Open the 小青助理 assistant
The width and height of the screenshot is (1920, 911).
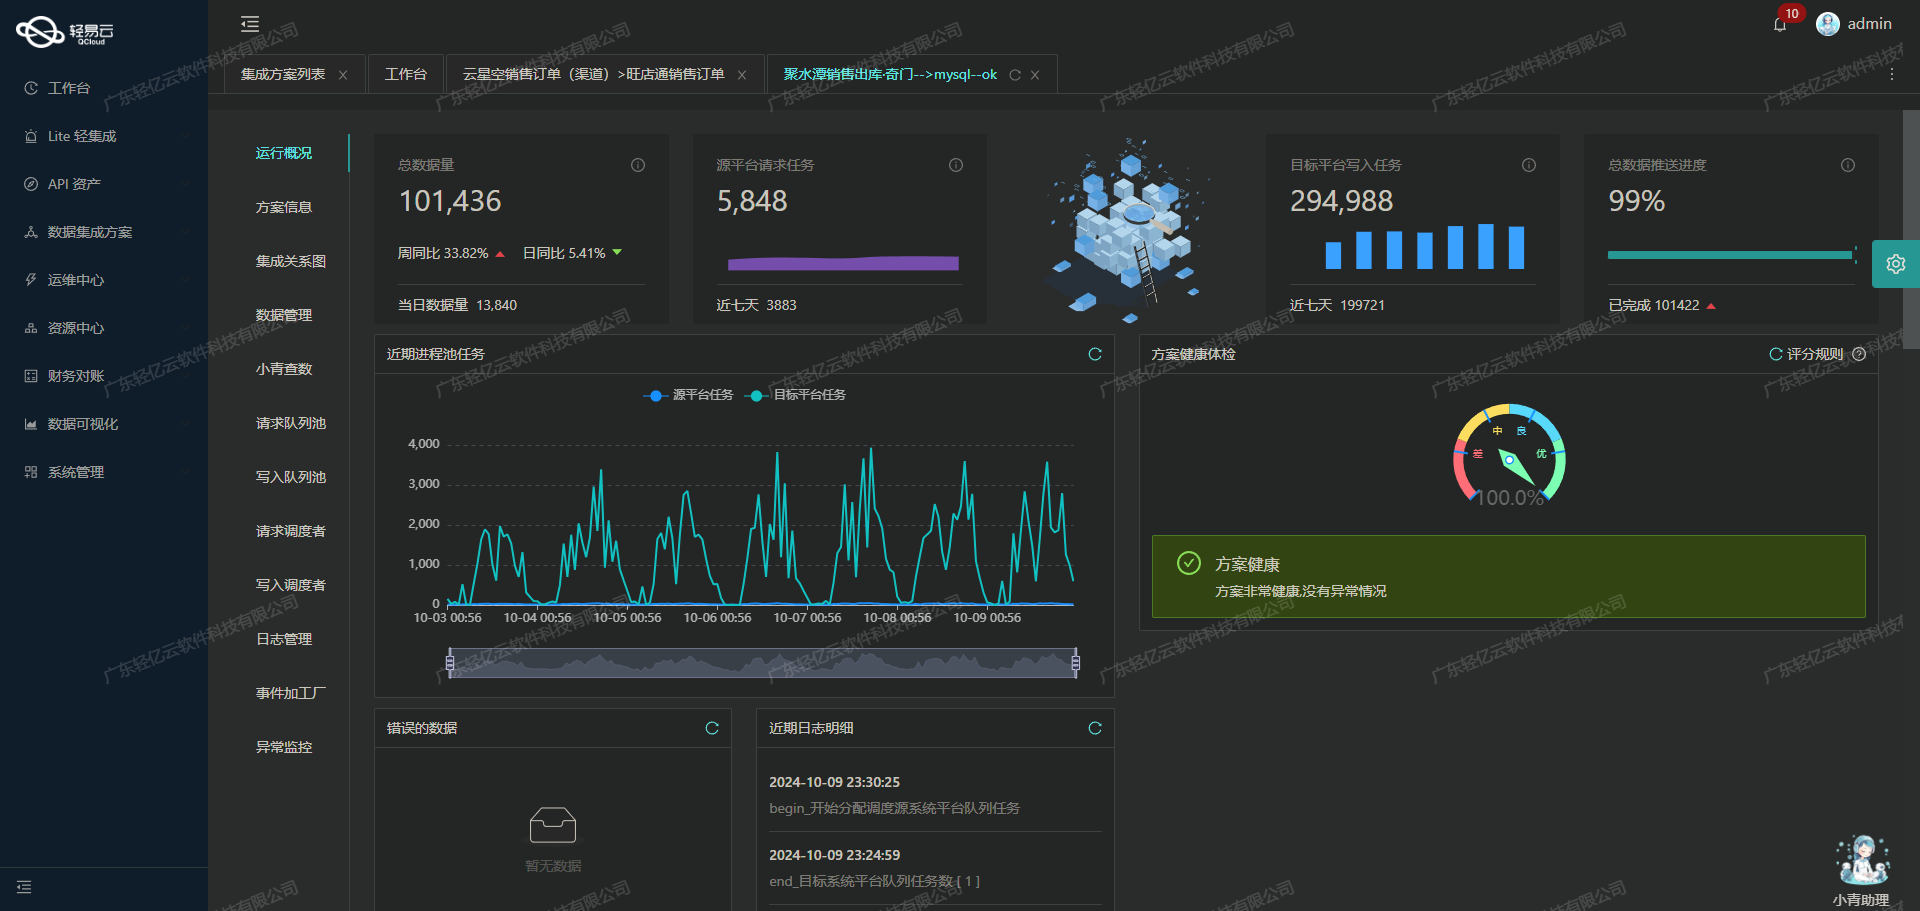click(x=1861, y=870)
